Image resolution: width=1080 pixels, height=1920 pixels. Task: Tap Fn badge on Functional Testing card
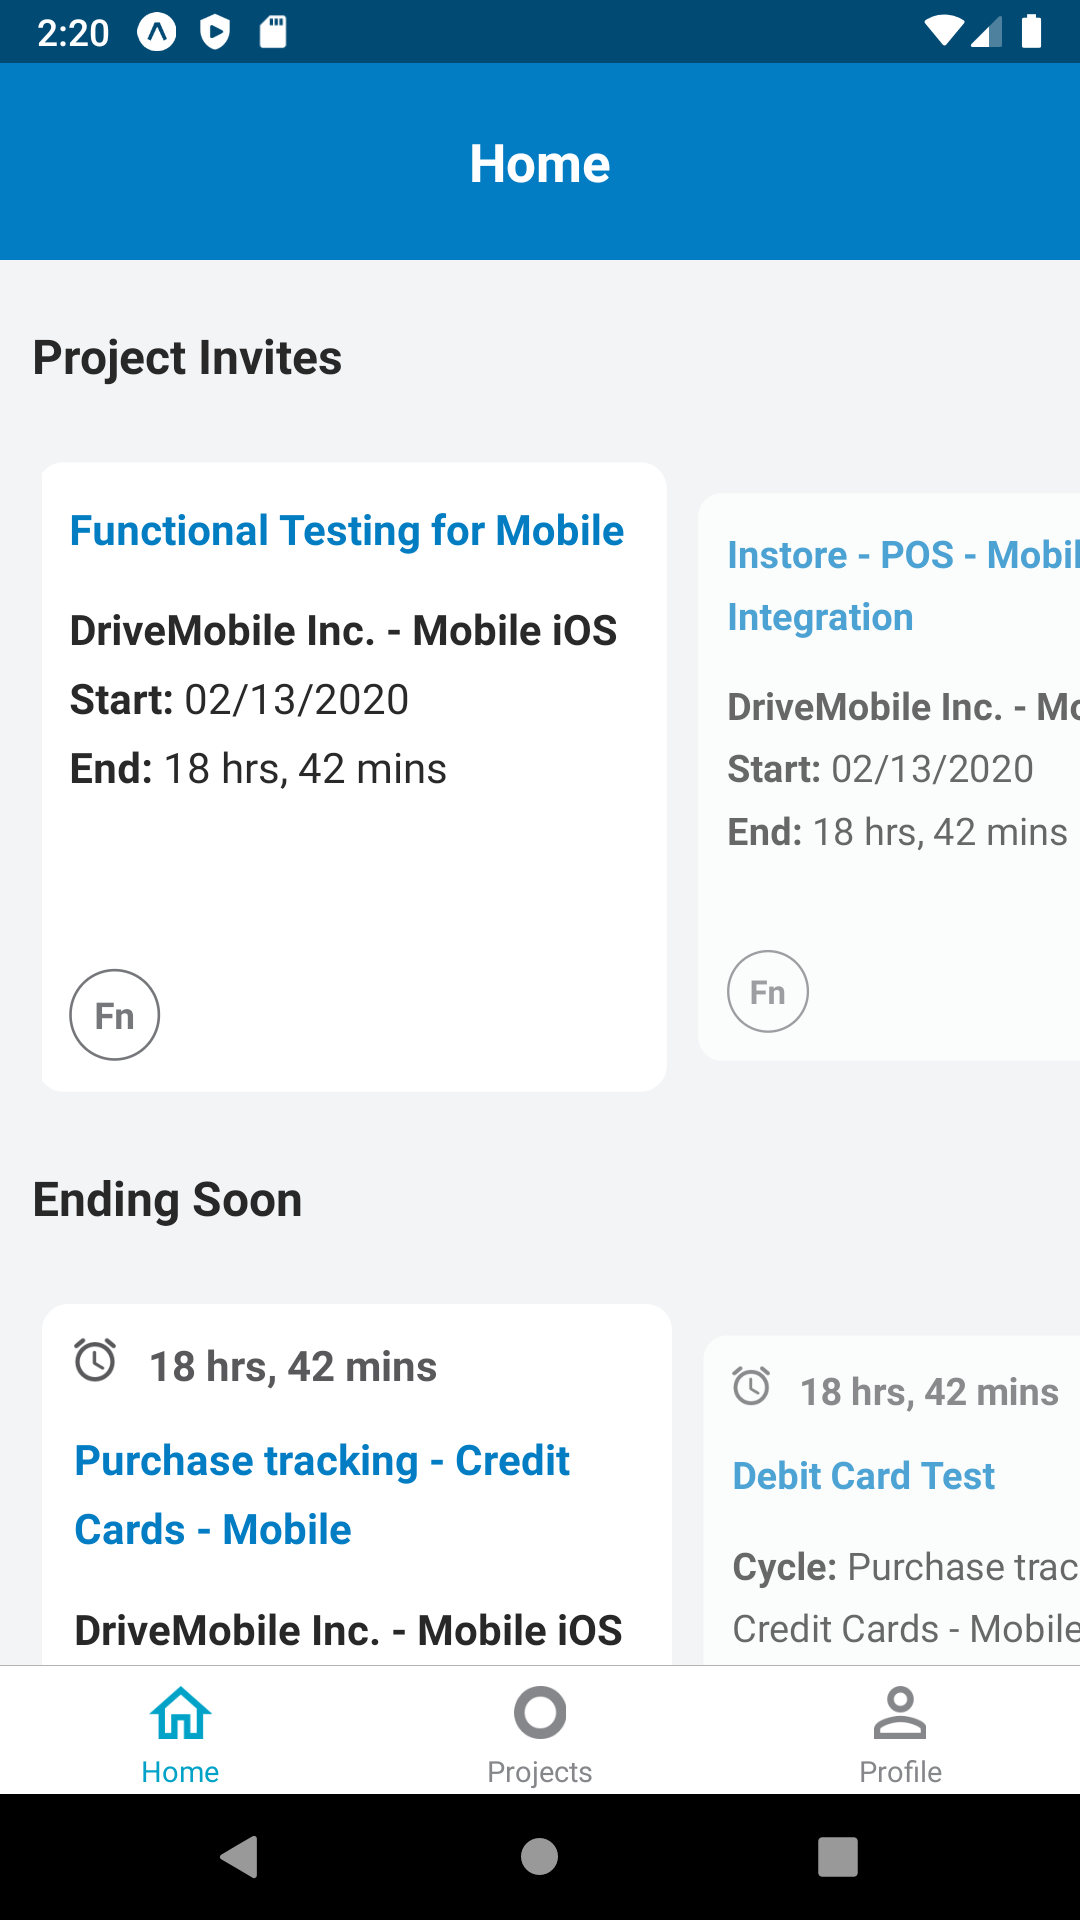click(x=115, y=1015)
